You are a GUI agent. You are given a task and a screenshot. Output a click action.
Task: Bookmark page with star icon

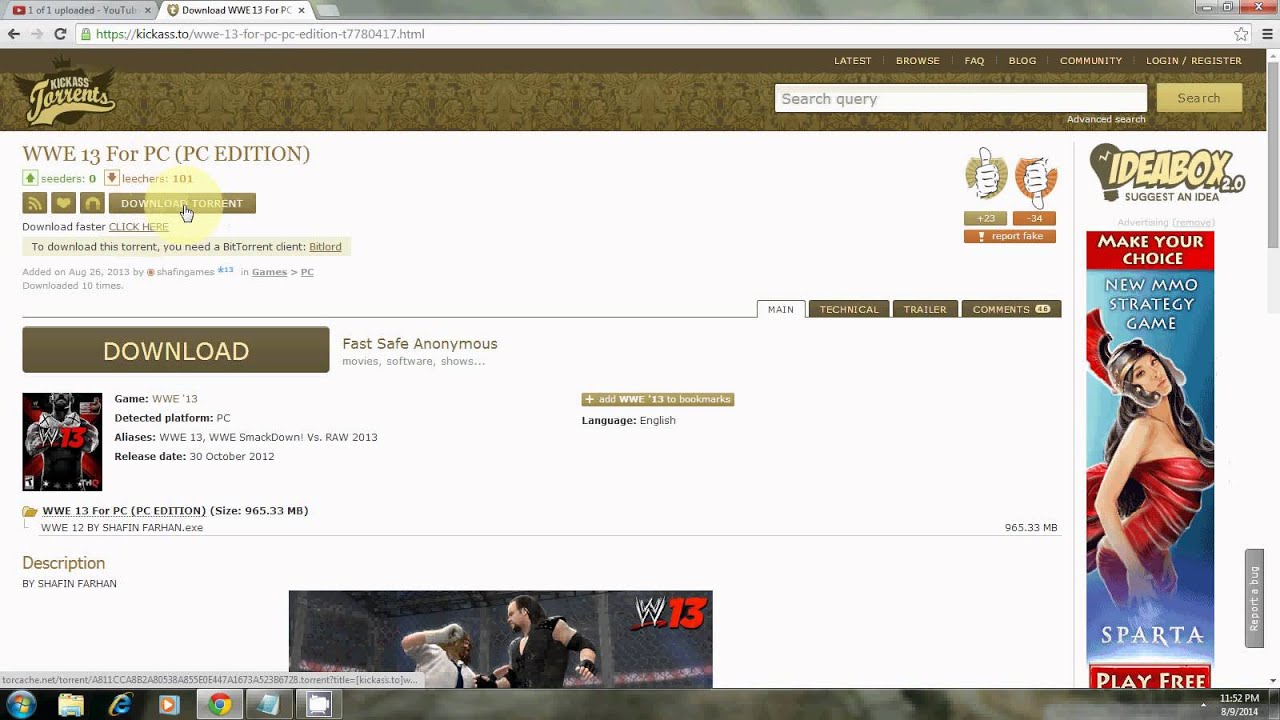point(1241,34)
